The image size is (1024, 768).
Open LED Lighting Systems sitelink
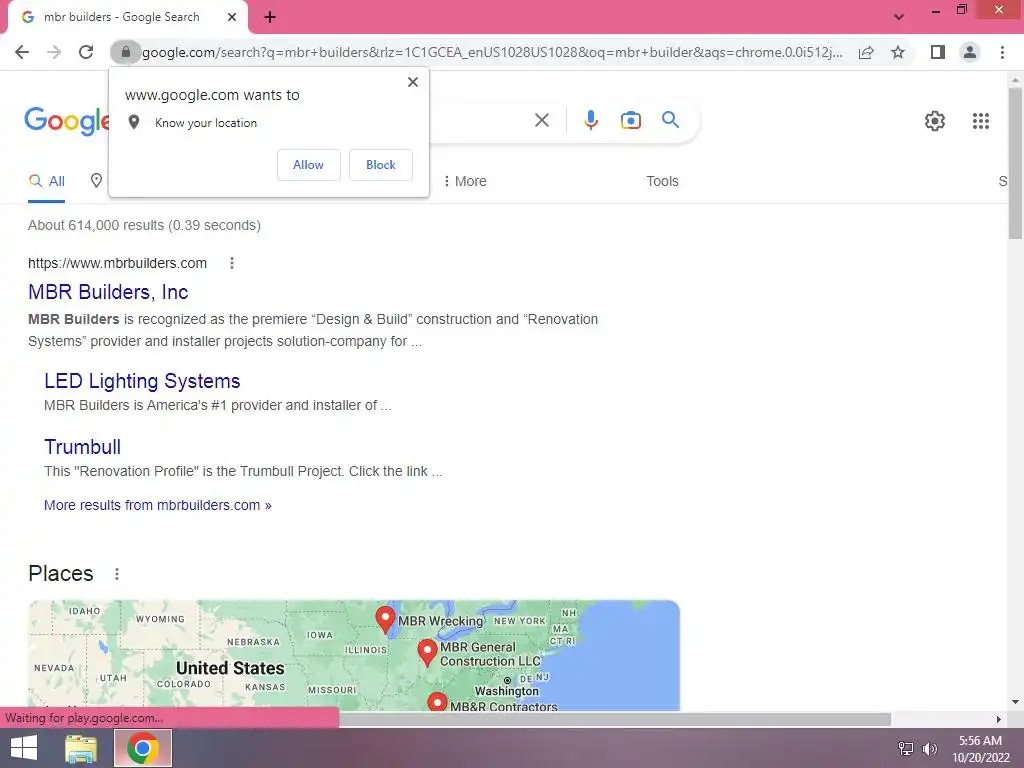click(142, 381)
